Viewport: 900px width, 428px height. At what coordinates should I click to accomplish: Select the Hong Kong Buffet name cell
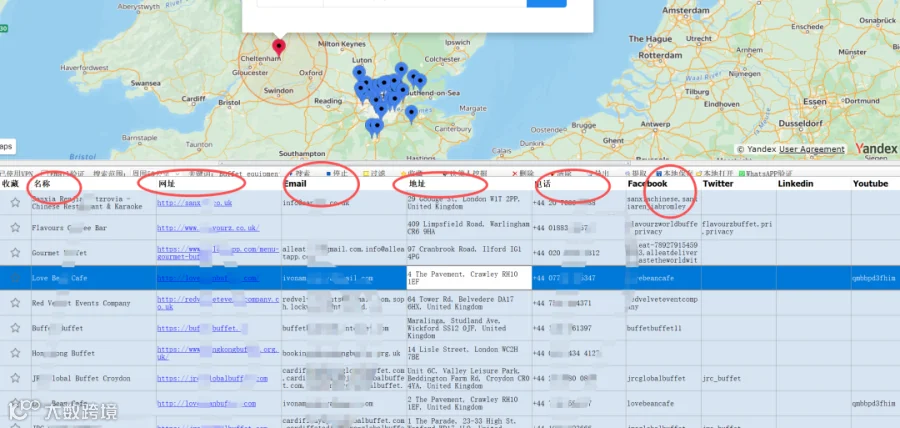[63, 353]
